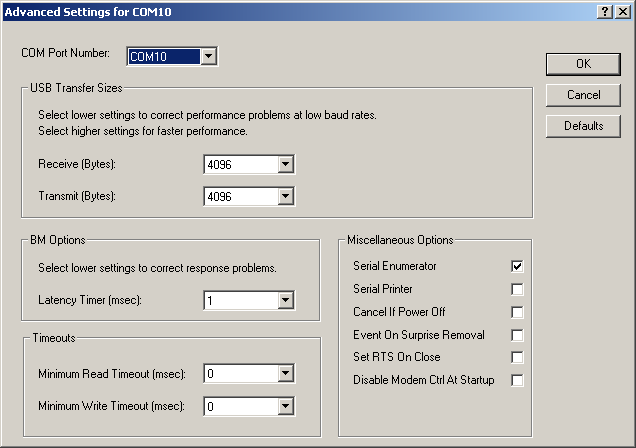This screenshot has width=636, height=448.
Task: Check Disable Modem Ctrl At Startup
Action: tap(517, 380)
